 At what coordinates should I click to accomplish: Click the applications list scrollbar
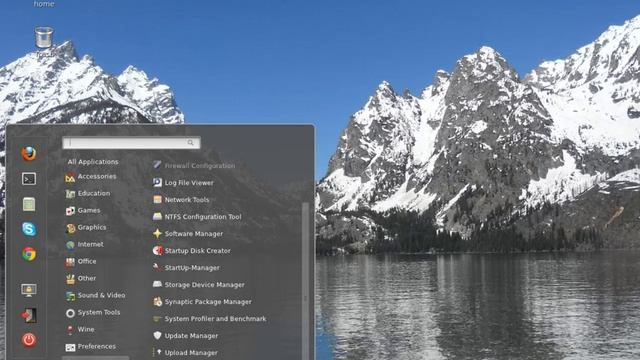(305, 281)
